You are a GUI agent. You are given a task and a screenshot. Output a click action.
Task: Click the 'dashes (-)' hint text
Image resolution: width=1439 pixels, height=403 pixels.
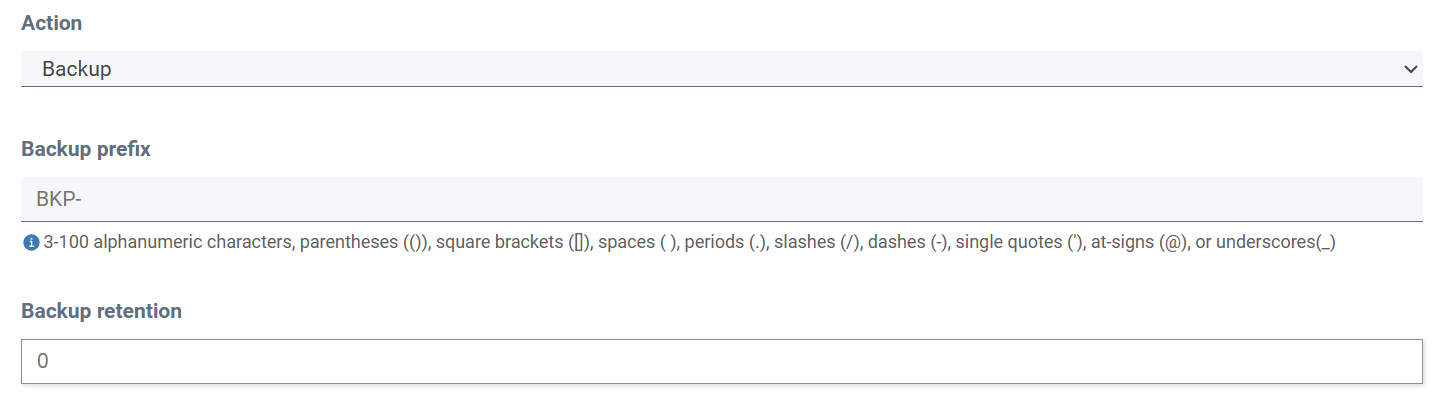click(908, 243)
